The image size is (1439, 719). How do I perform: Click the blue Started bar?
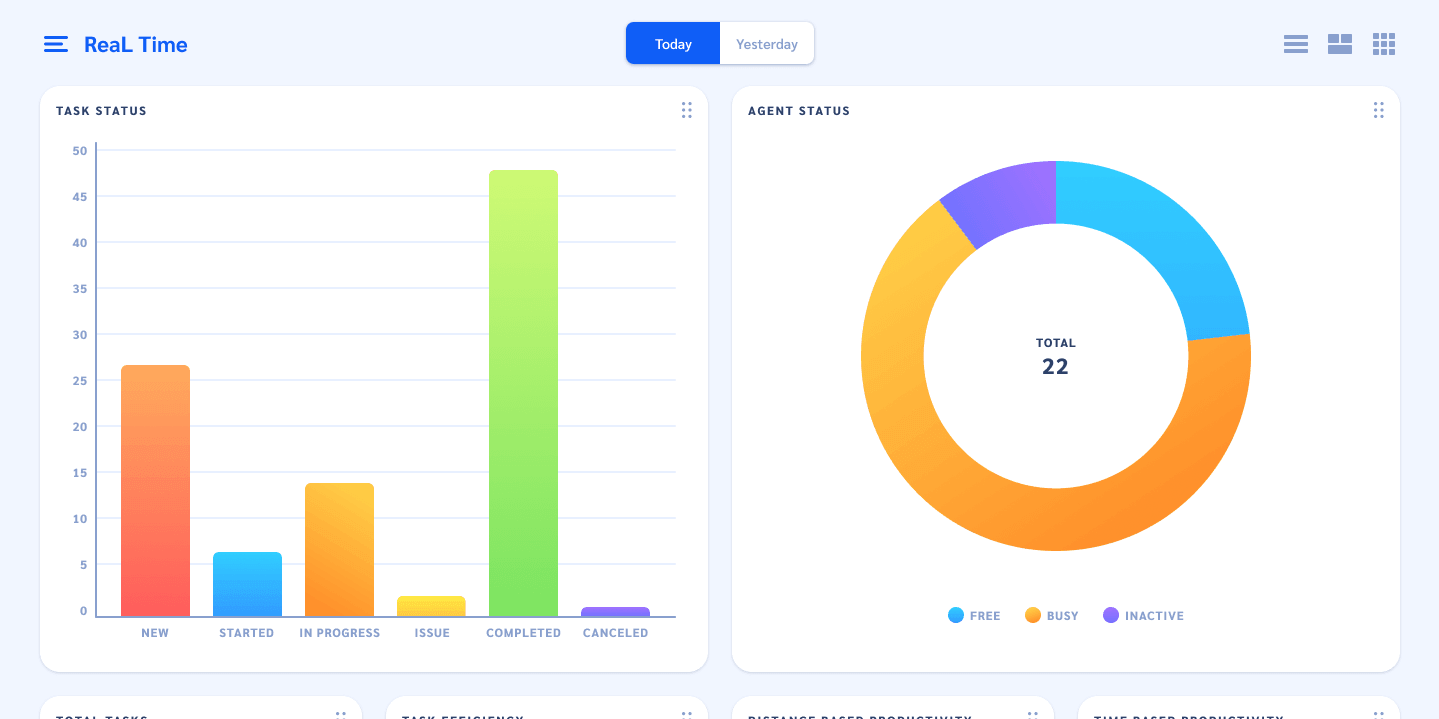coord(247,584)
